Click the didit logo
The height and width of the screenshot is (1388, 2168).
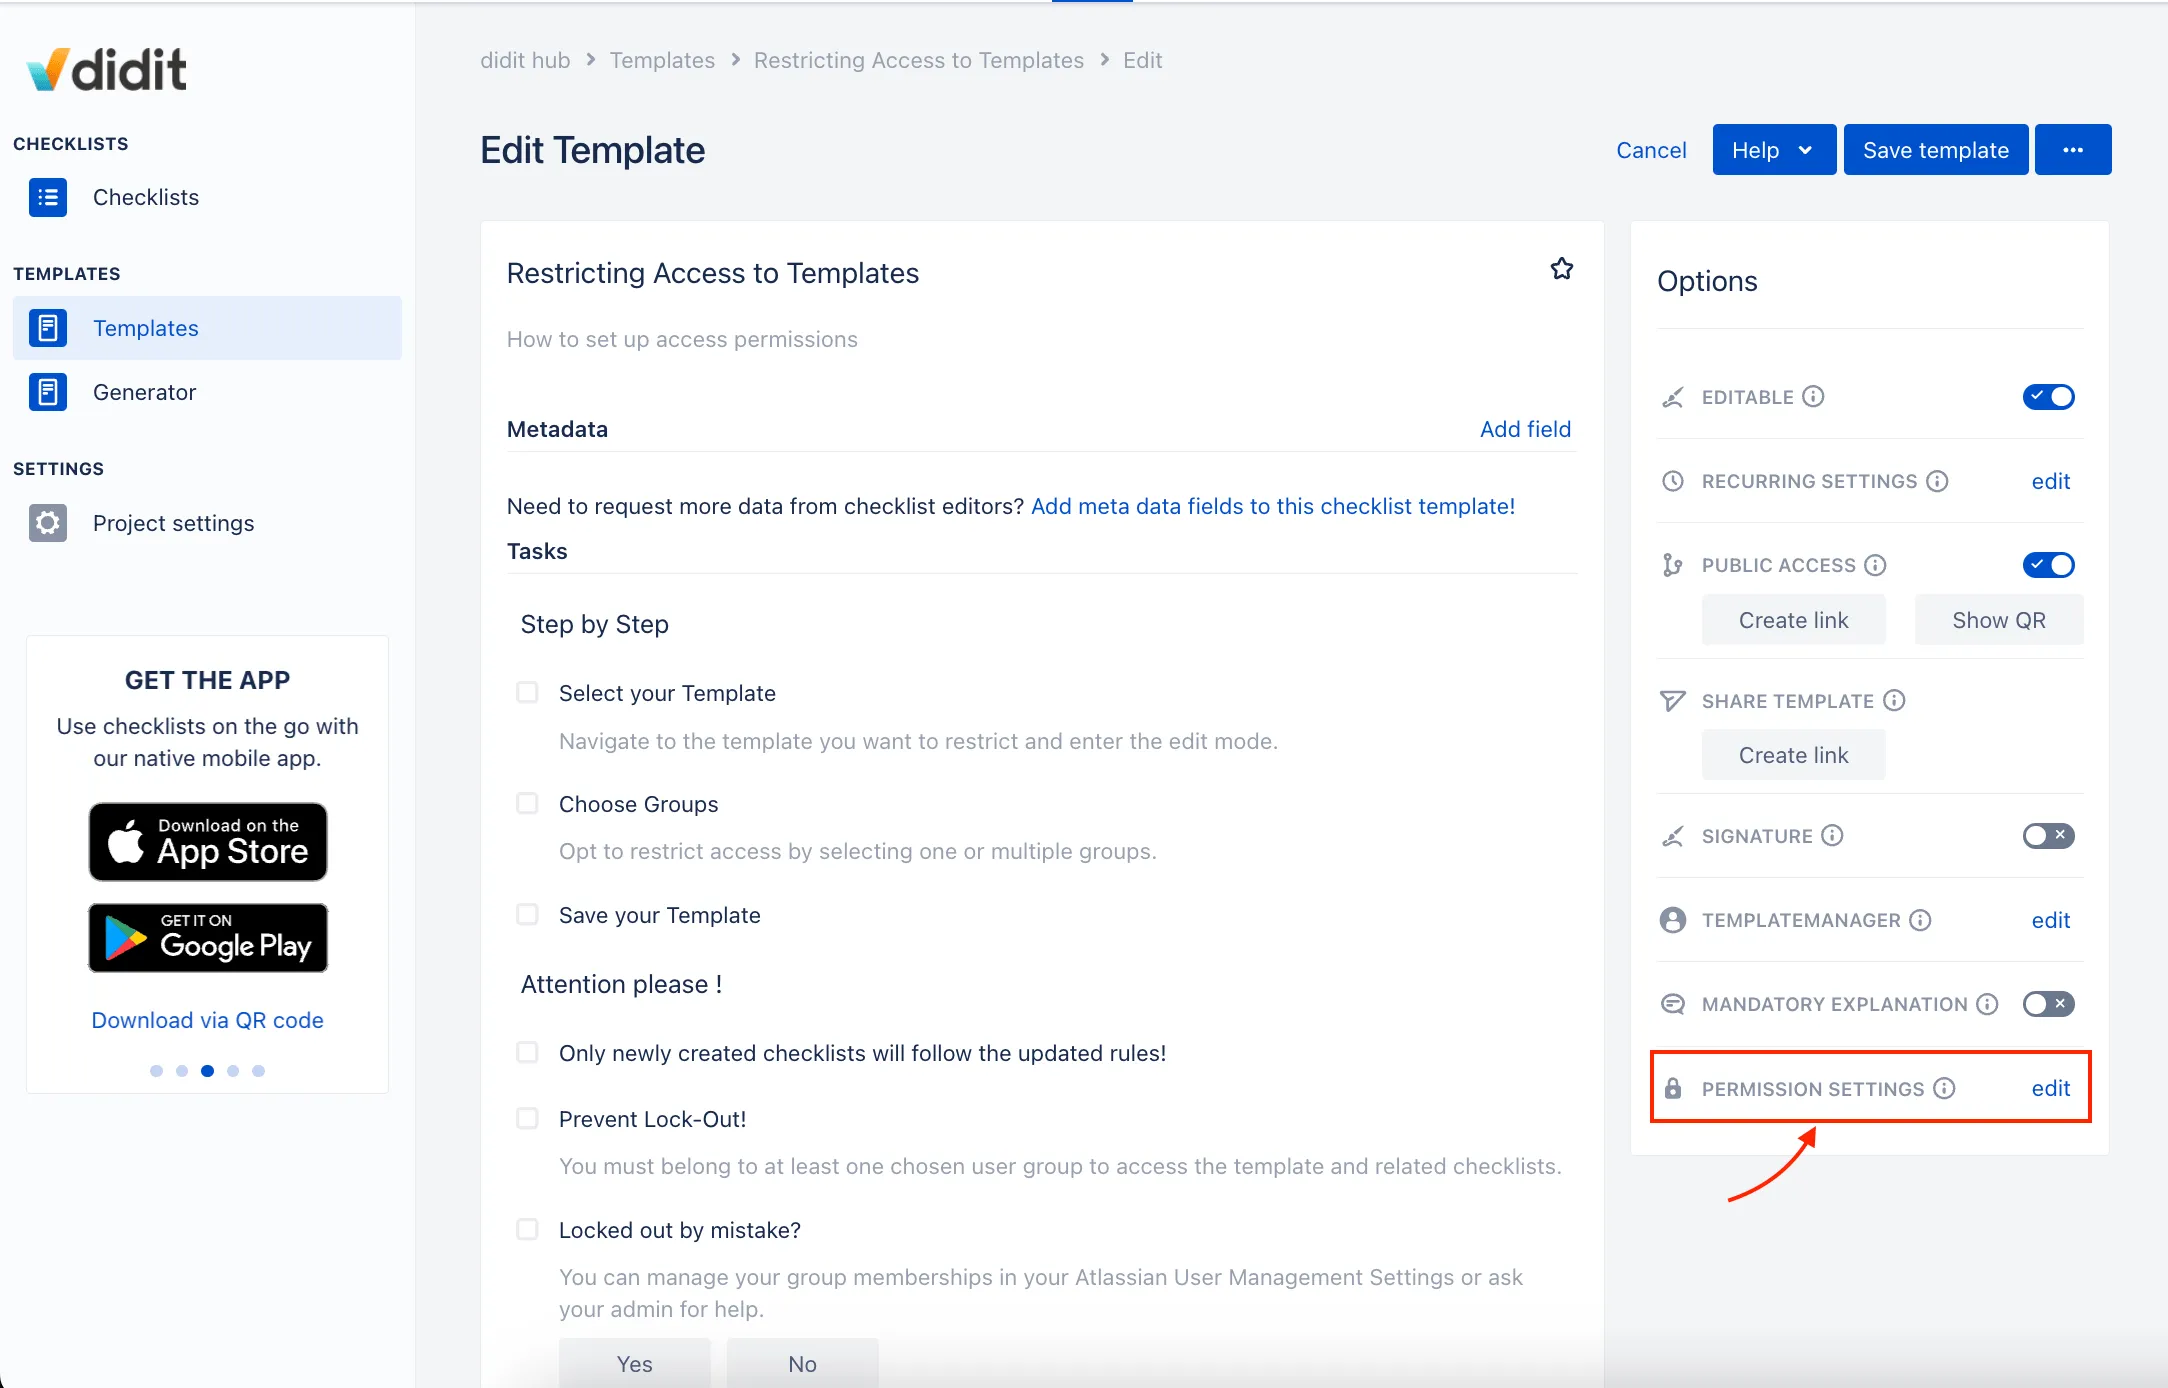[x=107, y=69]
